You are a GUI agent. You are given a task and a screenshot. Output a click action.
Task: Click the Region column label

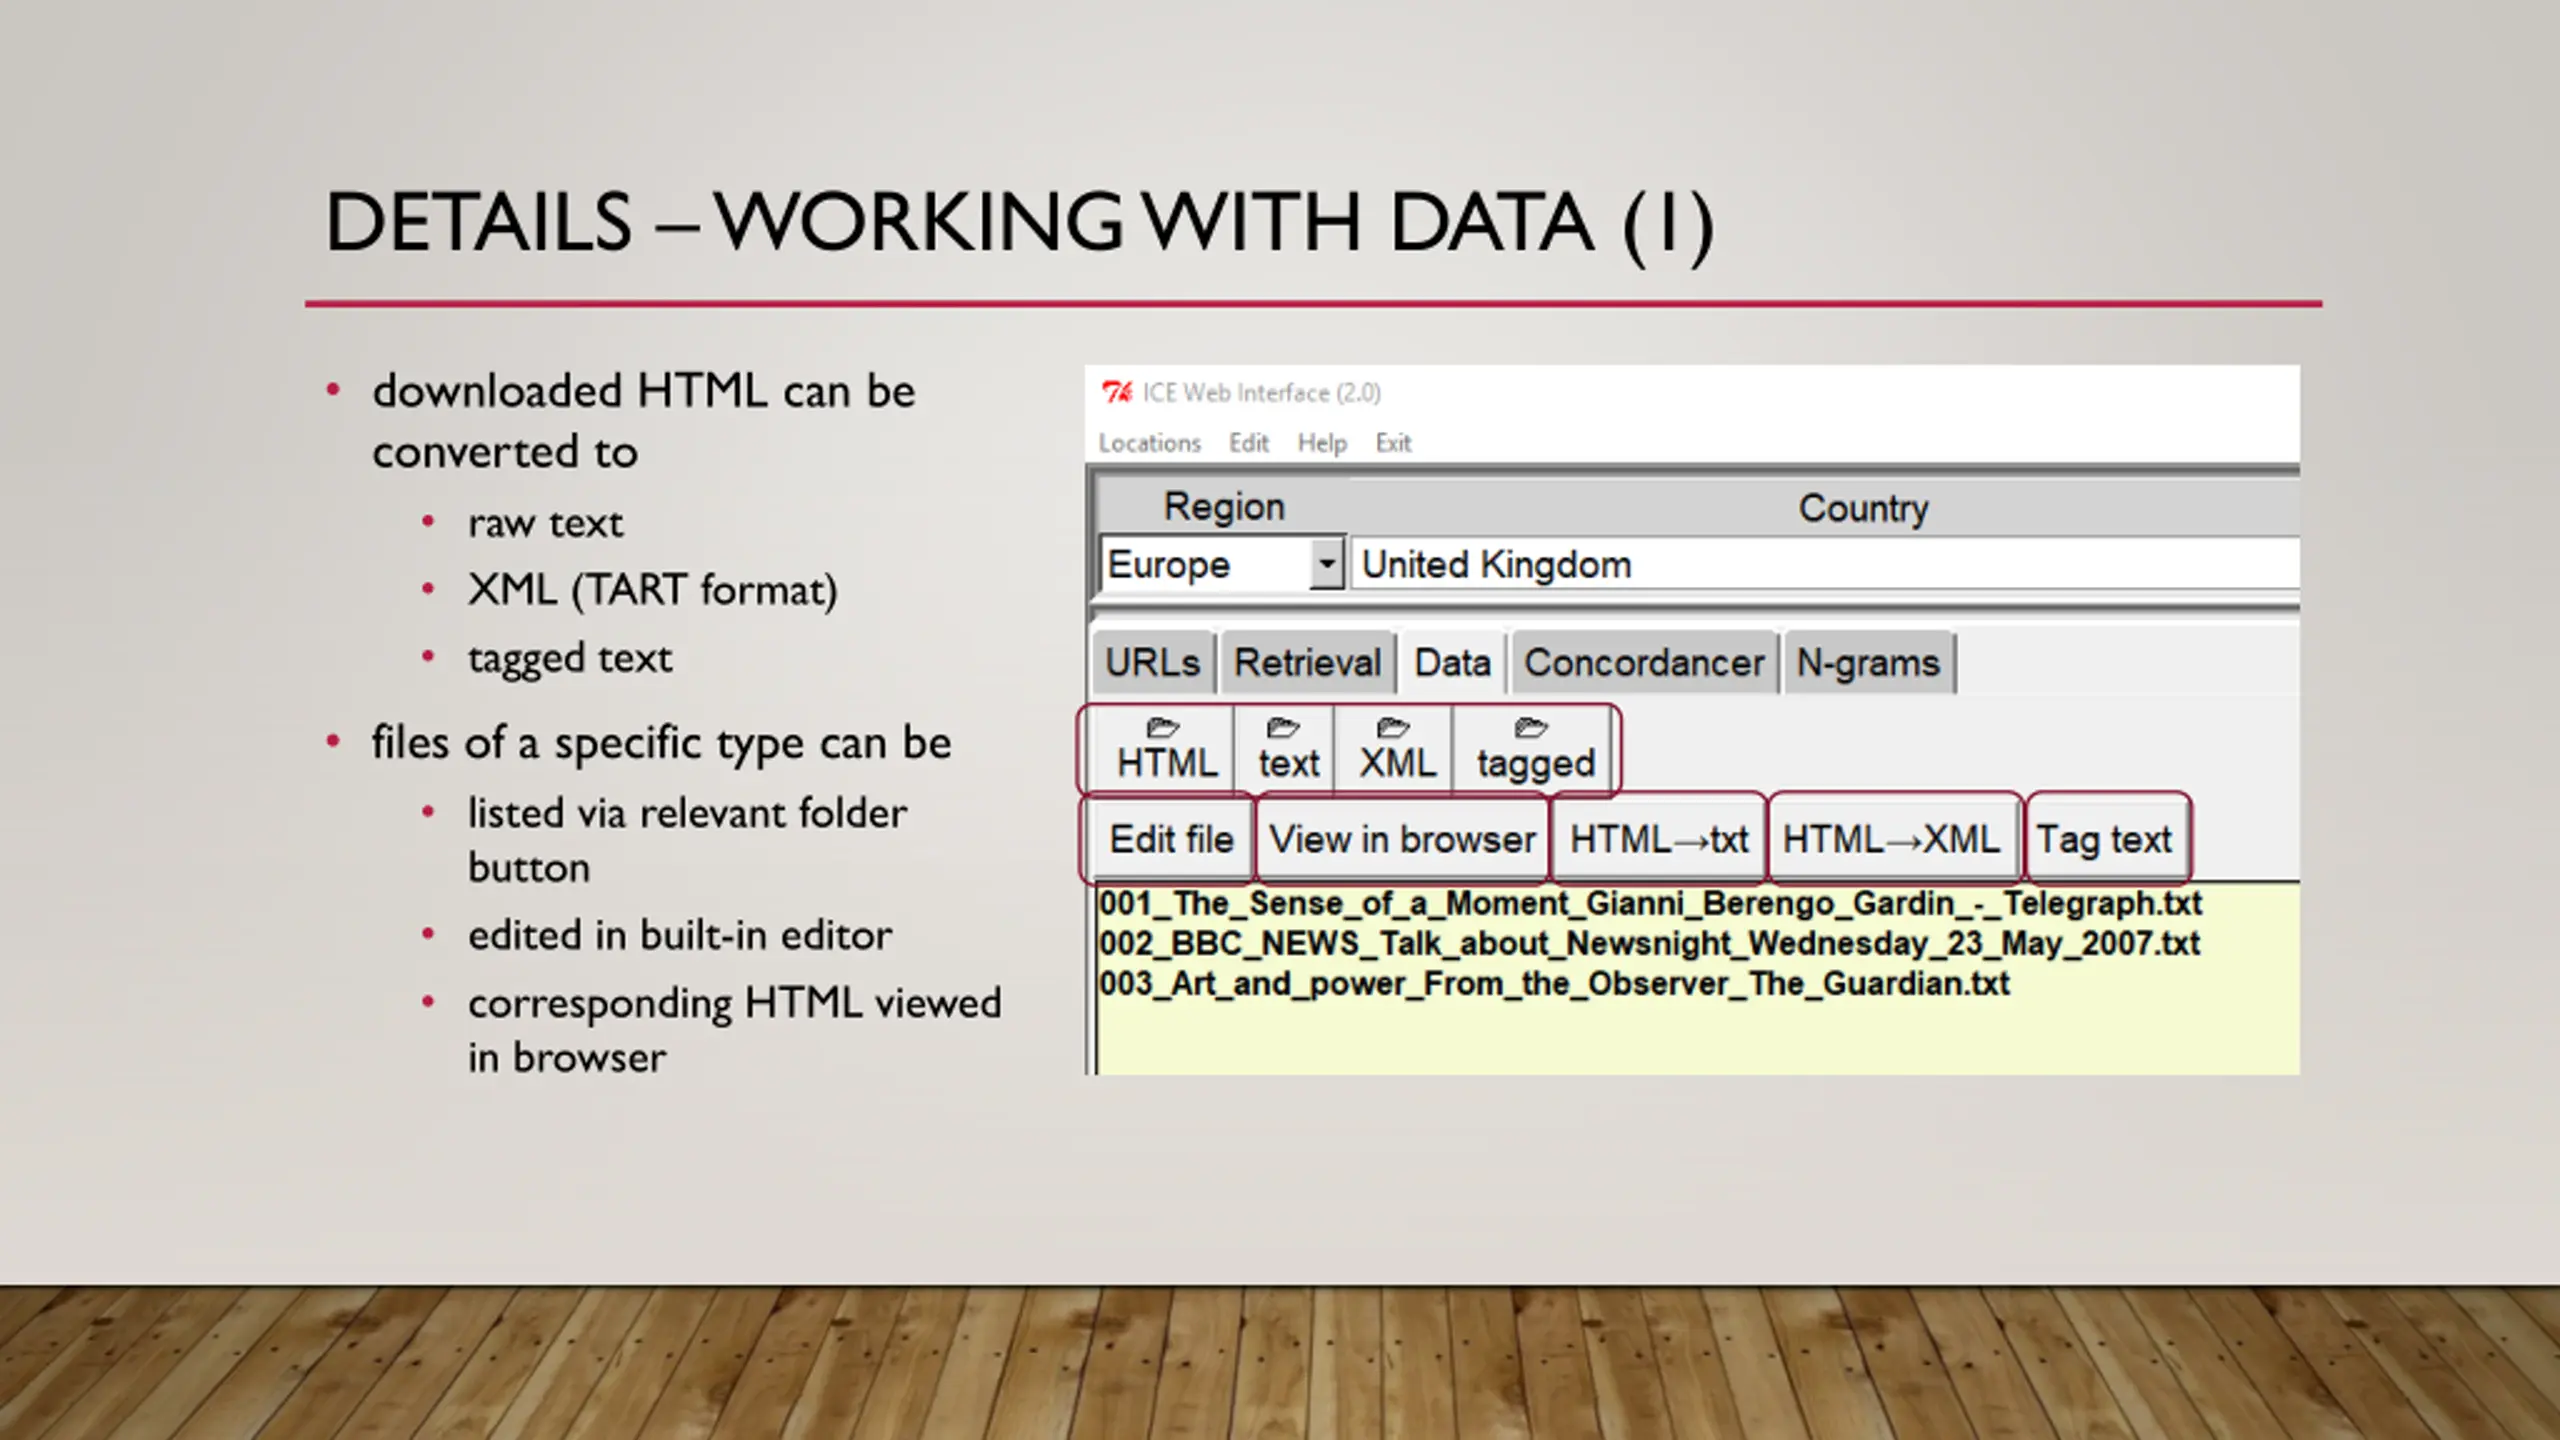tap(1224, 507)
